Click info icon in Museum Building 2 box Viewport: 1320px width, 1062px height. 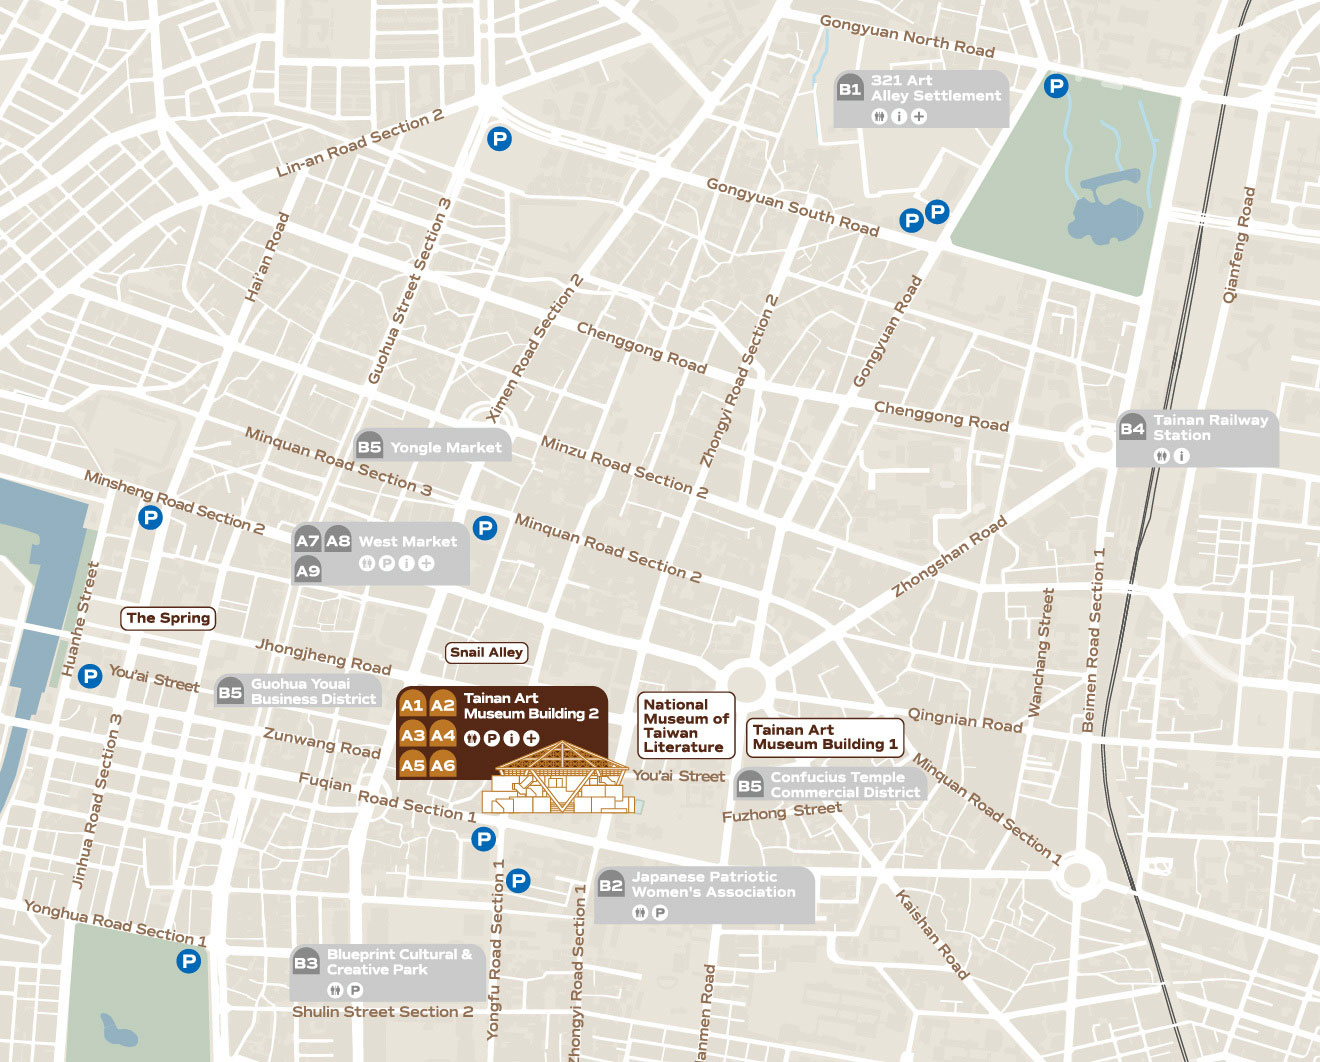[511, 738]
